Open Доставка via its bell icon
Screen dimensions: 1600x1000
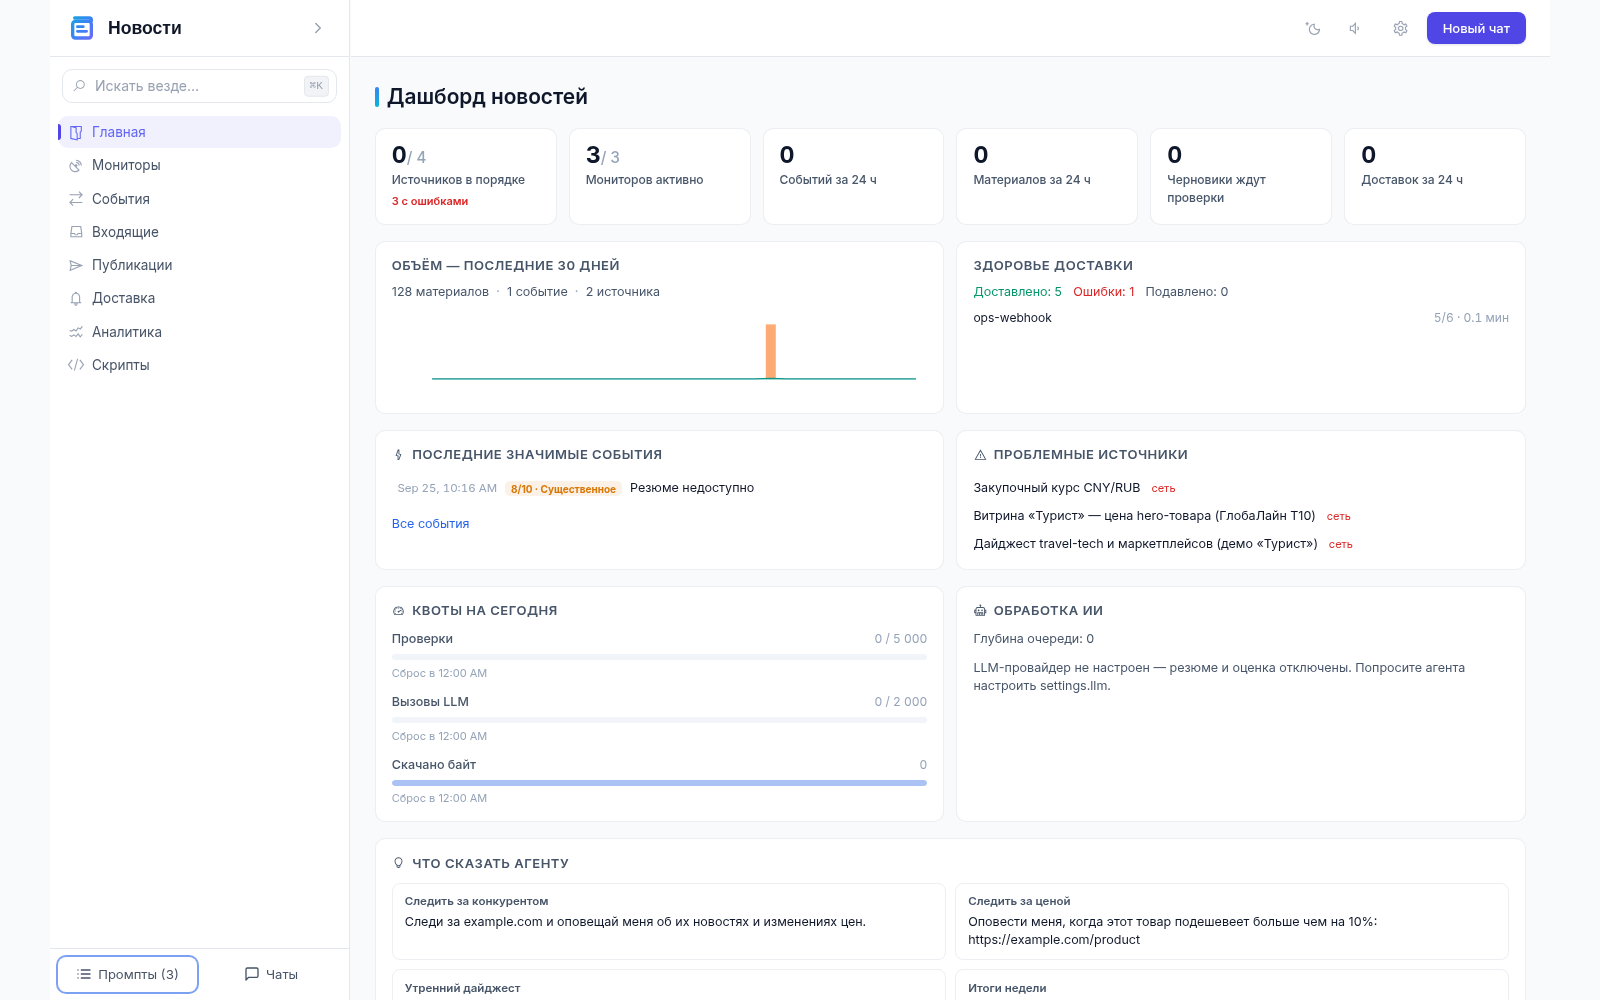76,299
